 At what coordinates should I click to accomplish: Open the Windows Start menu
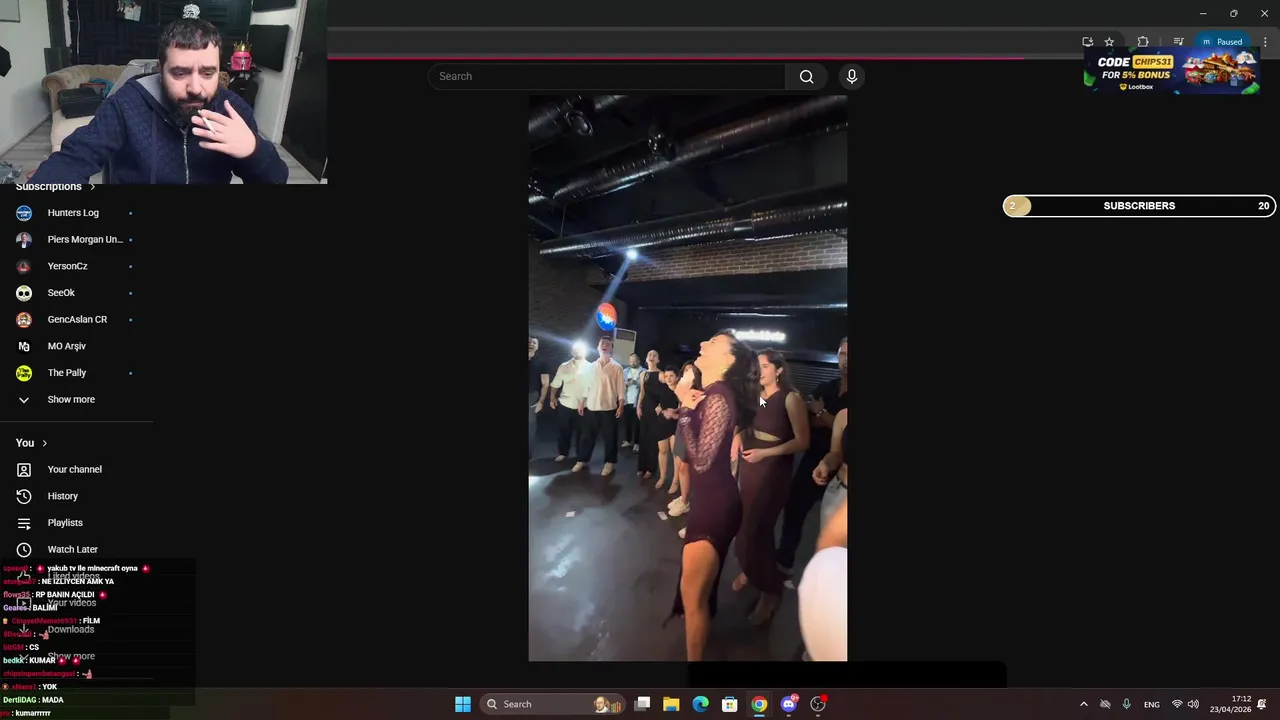pyautogui.click(x=463, y=704)
